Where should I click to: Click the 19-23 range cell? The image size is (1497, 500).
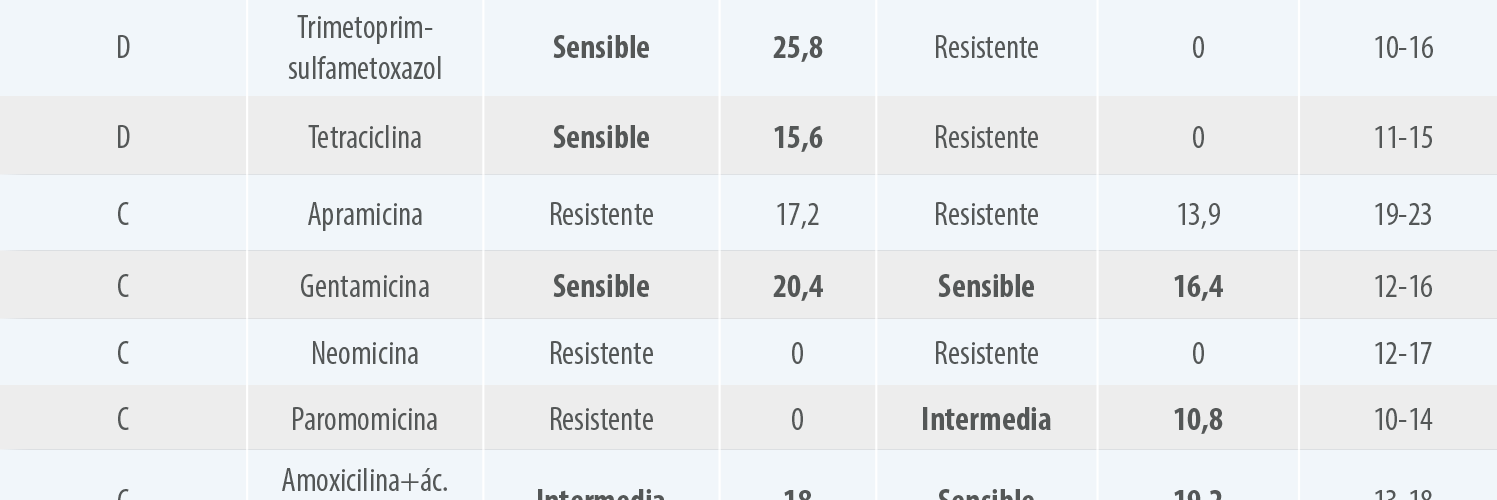pyautogui.click(x=1403, y=214)
